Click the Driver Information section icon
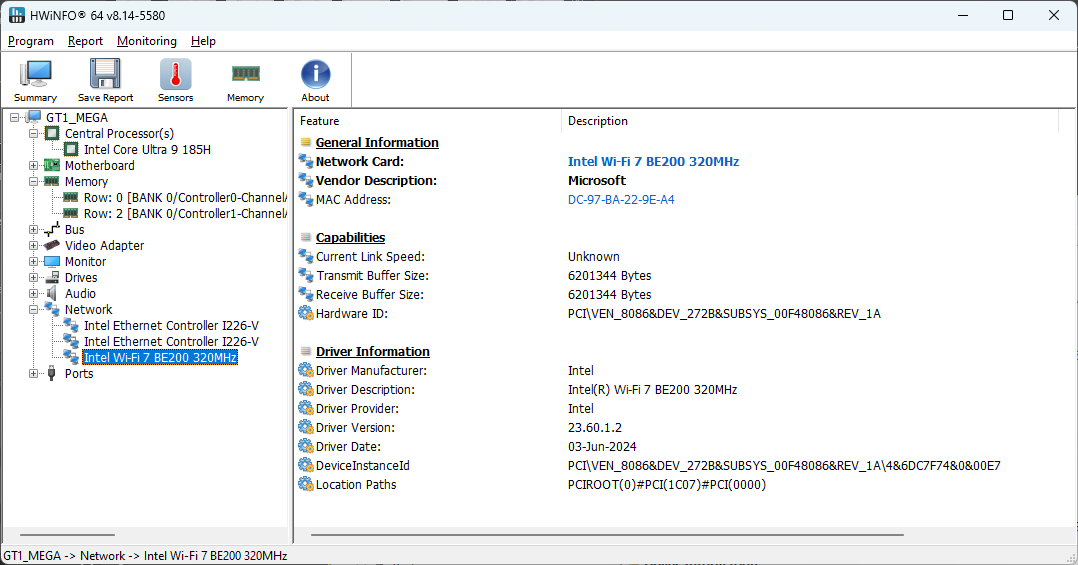This screenshot has height=565, width=1078. click(306, 351)
